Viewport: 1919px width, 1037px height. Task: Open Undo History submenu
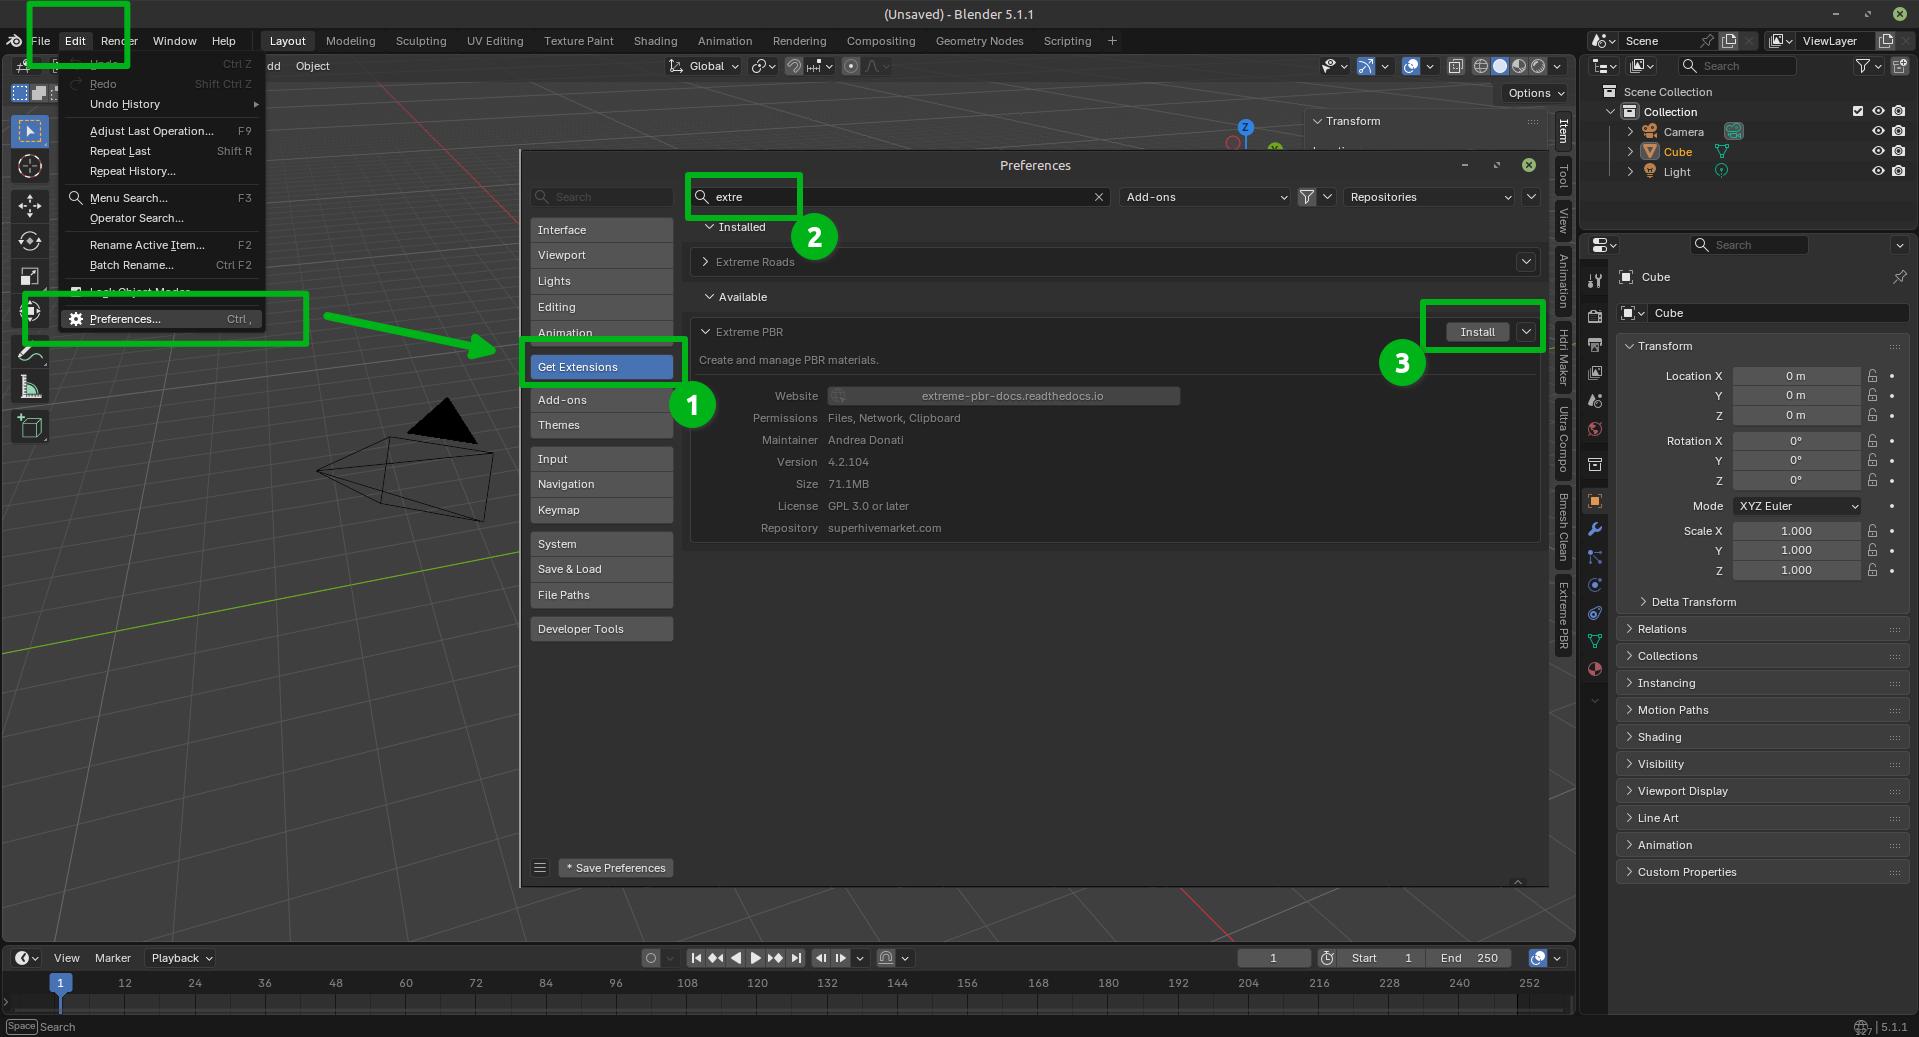(162, 104)
